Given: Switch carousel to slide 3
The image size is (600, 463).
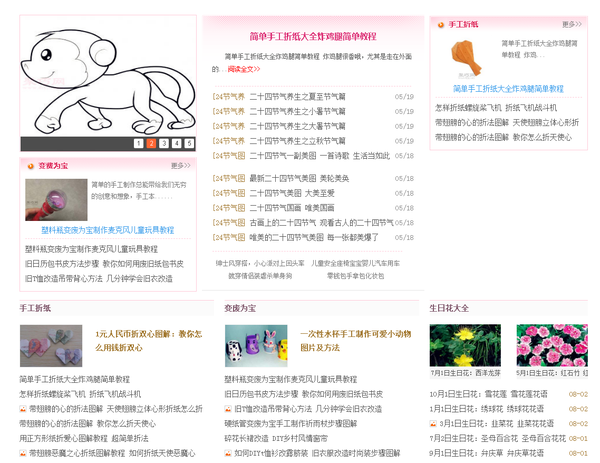Looking at the screenshot, I should [164, 143].
